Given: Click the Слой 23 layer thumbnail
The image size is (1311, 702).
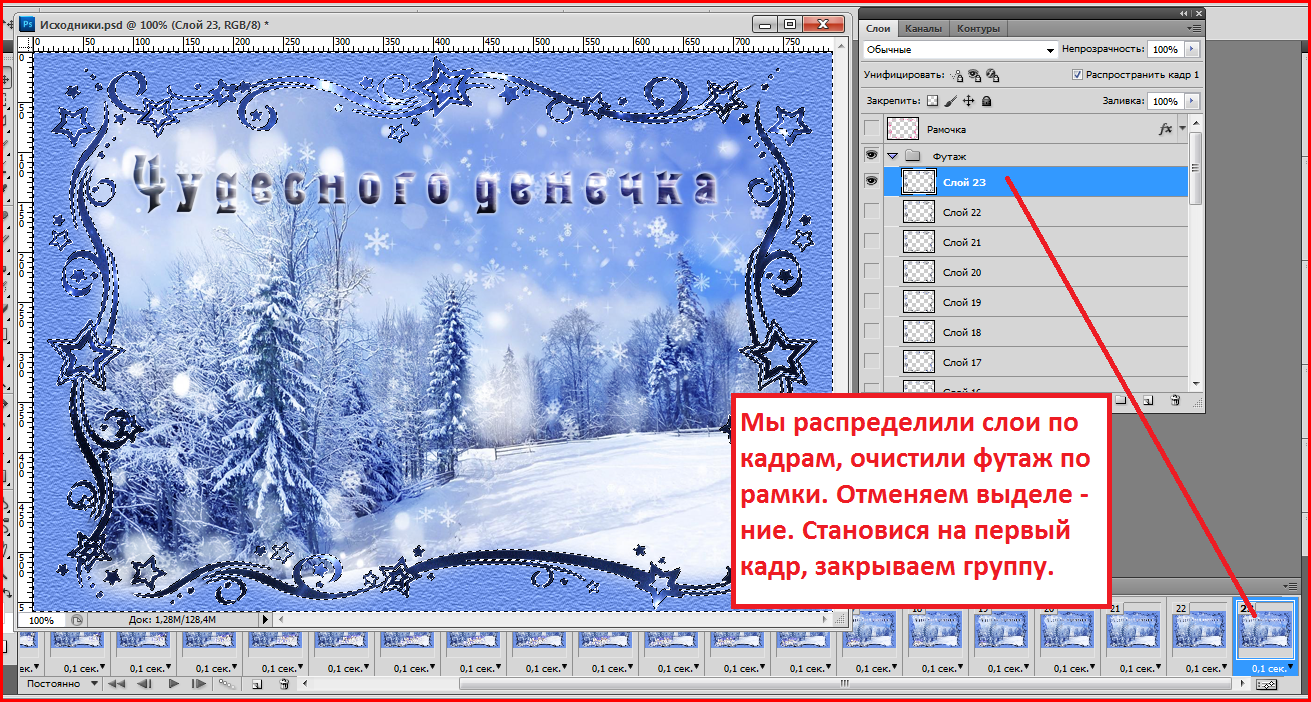Looking at the screenshot, I should point(919,181).
